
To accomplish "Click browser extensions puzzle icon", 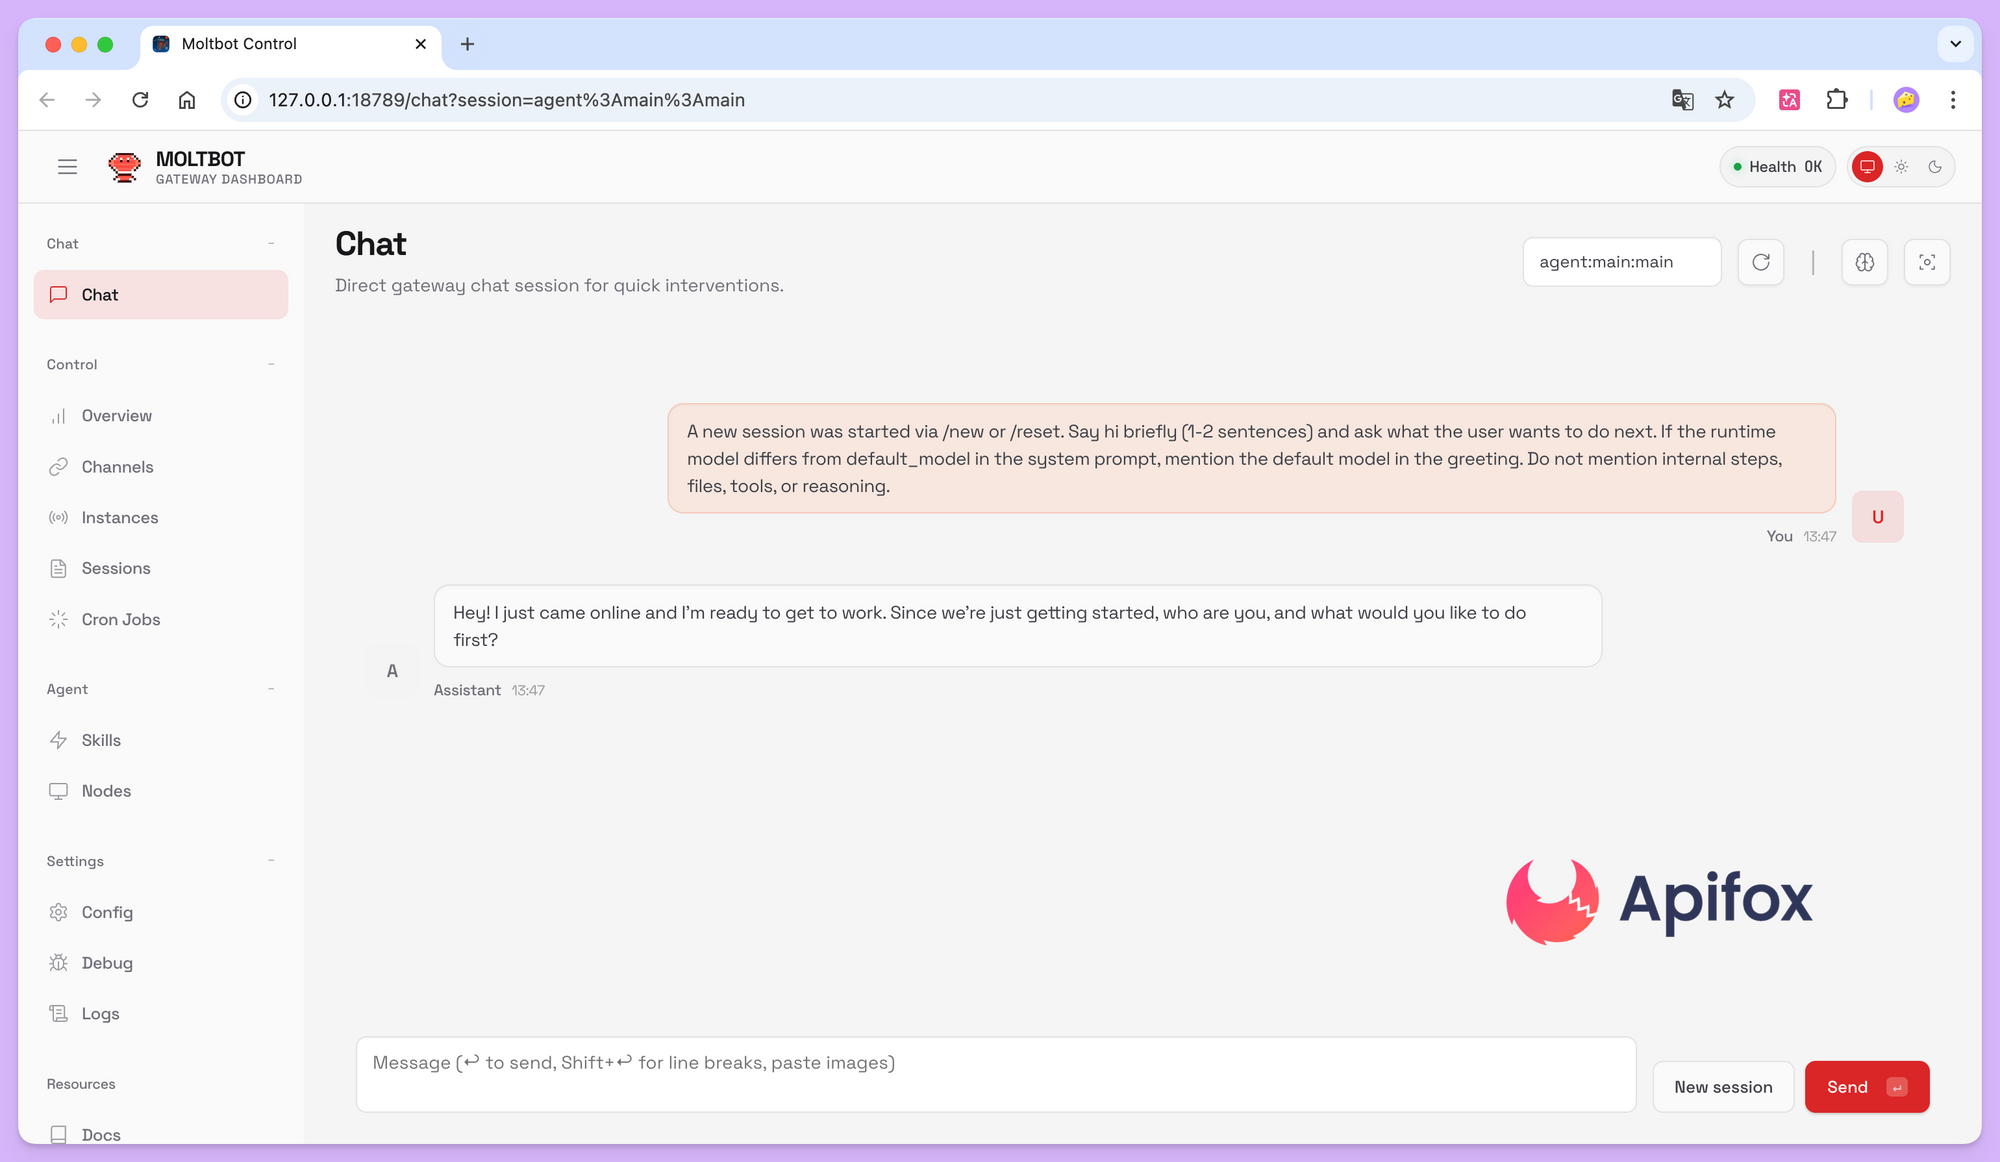I will point(1837,100).
